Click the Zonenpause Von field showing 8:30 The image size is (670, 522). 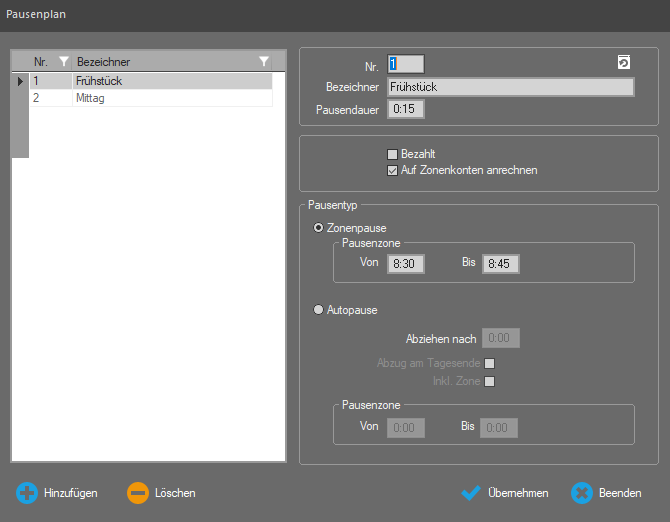coord(407,264)
